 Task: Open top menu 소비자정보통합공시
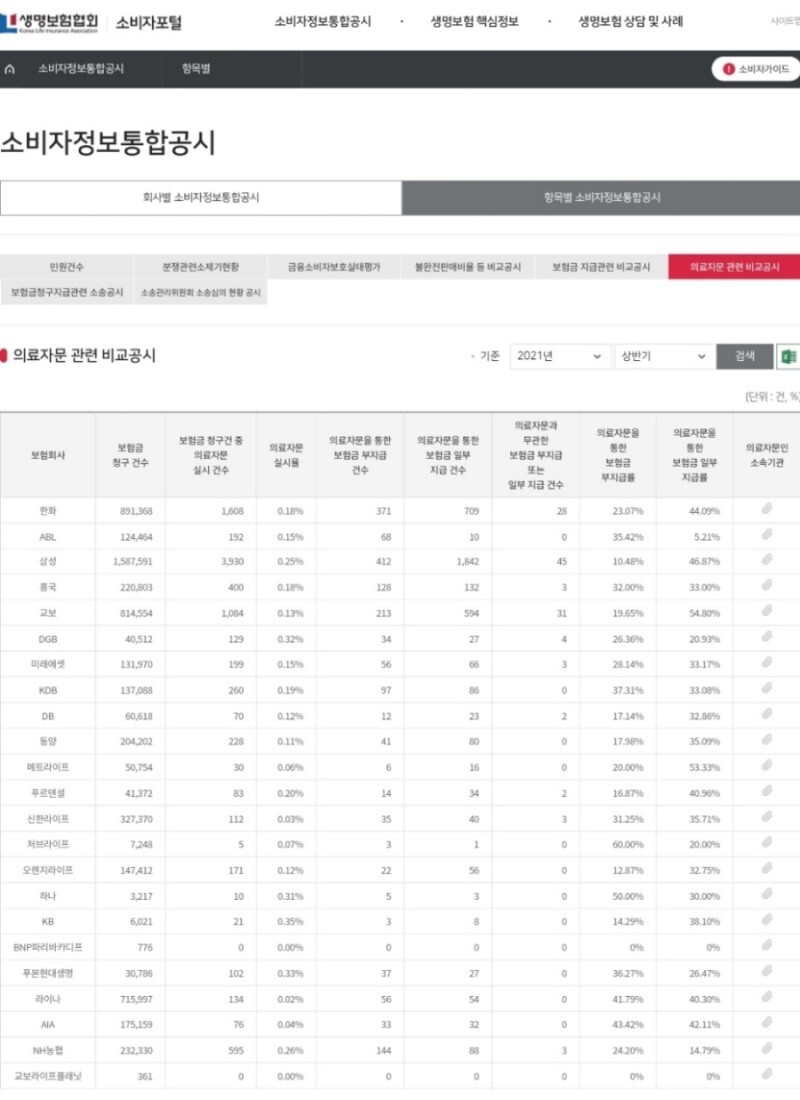coord(323,22)
